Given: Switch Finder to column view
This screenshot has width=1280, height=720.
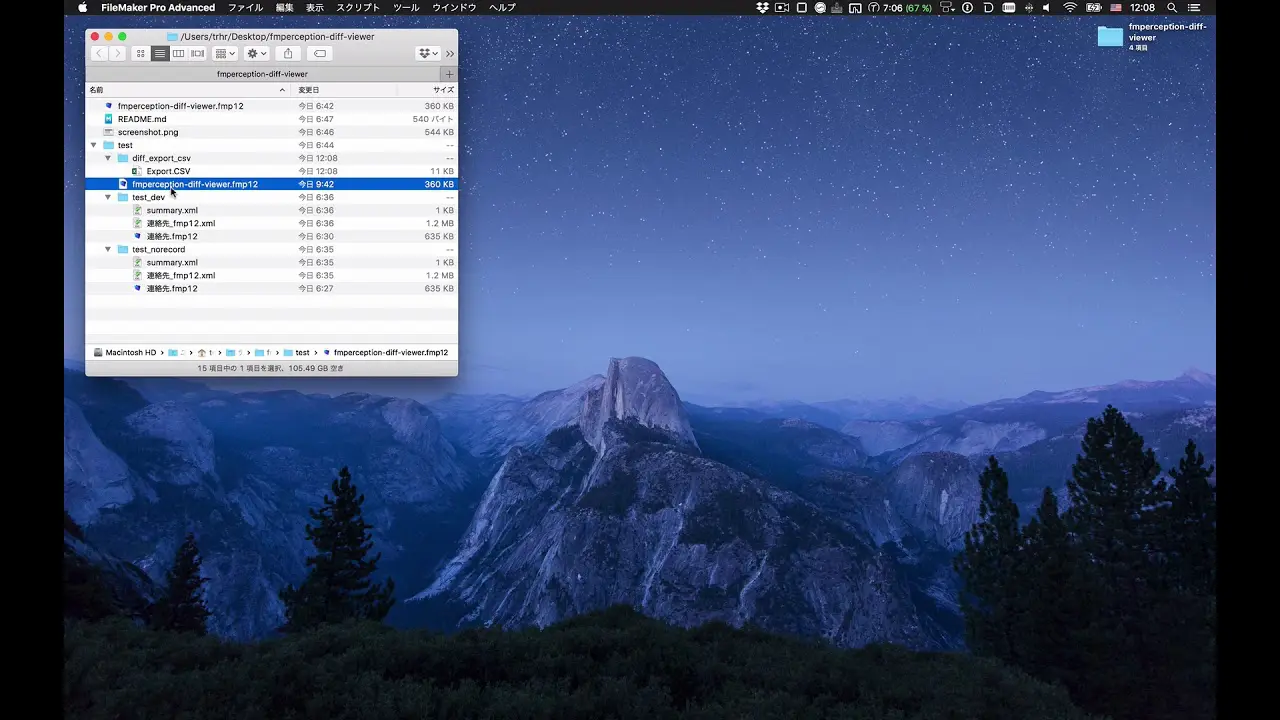Looking at the screenshot, I should [178, 54].
